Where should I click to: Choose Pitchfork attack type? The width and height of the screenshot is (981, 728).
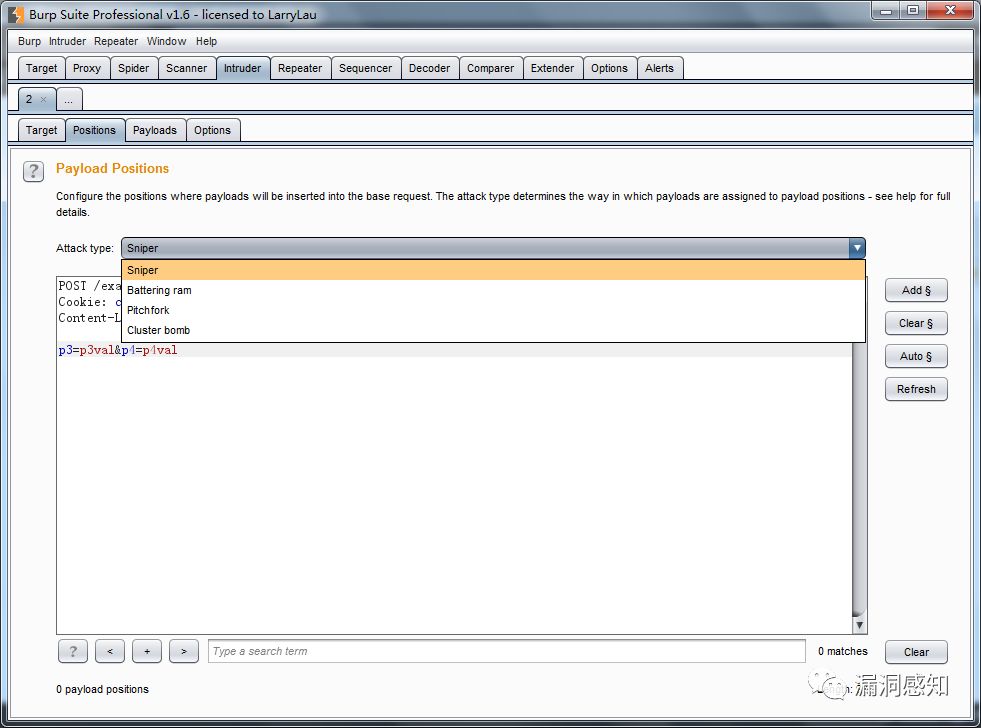(493, 310)
